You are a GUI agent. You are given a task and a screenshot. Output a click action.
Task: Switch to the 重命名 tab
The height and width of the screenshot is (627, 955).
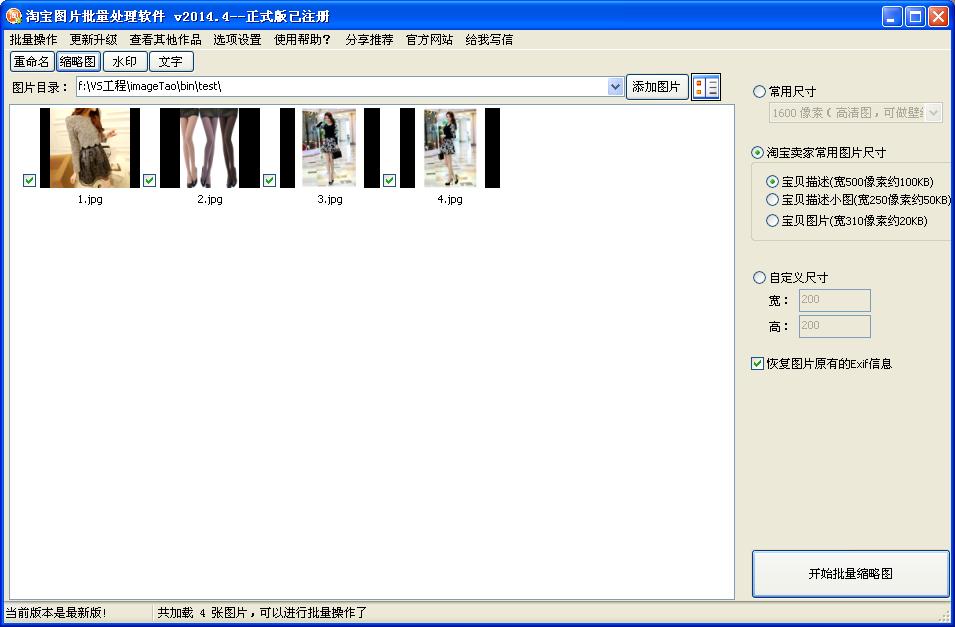click(32, 62)
